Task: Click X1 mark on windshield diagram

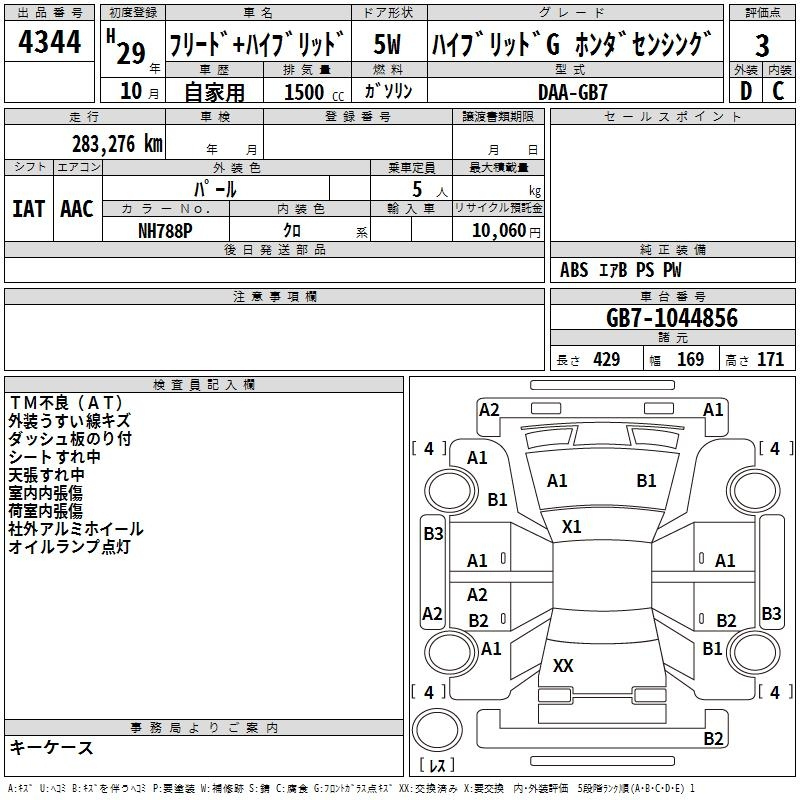Action: [x=571, y=527]
